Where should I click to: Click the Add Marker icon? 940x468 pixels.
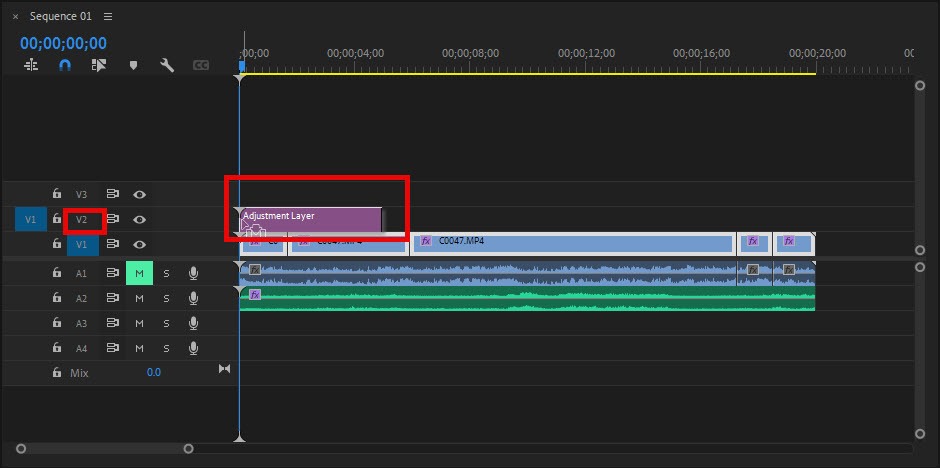(133, 65)
